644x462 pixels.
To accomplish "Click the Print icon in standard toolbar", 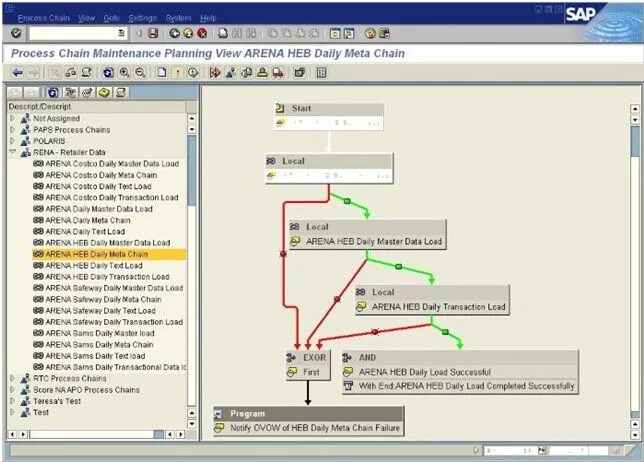I will [x=223, y=33].
